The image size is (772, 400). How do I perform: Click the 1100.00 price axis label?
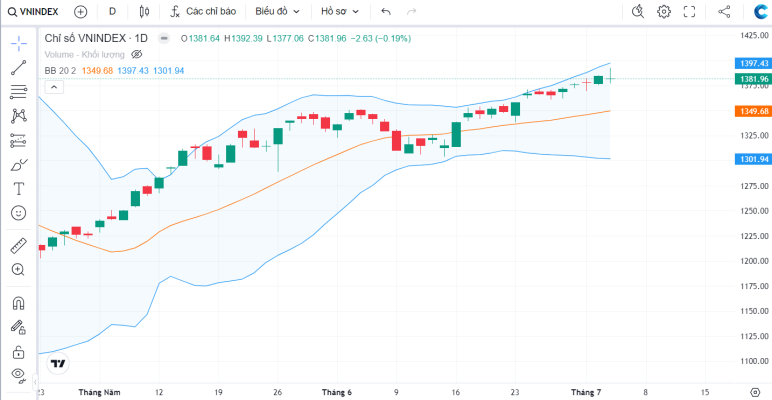coord(754,361)
